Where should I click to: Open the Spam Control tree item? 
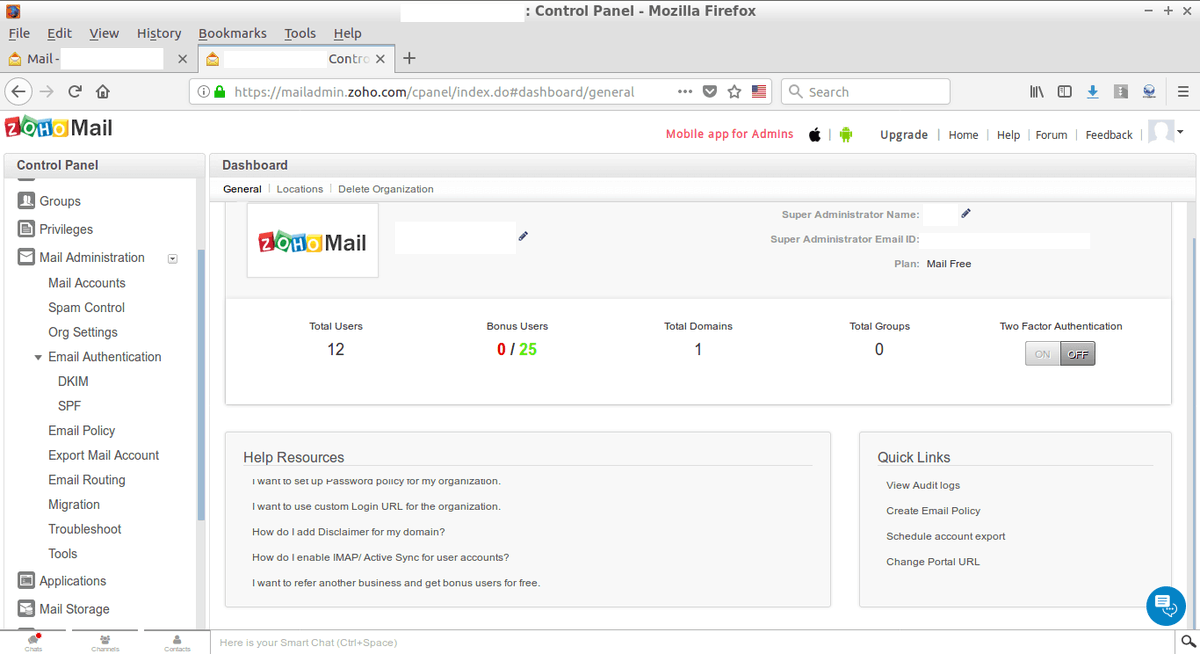(86, 308)
